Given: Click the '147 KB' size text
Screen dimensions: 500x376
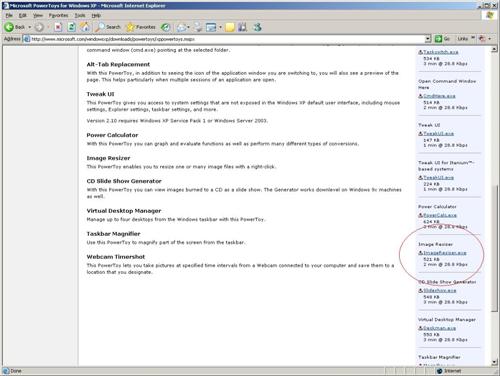Looking at the screenshot, I should pyautogui.click(x=431, y=140).
